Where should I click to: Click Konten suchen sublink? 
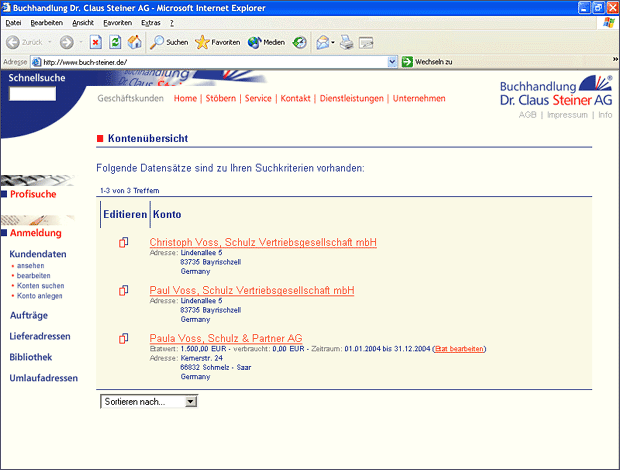(x=40, y=285)
